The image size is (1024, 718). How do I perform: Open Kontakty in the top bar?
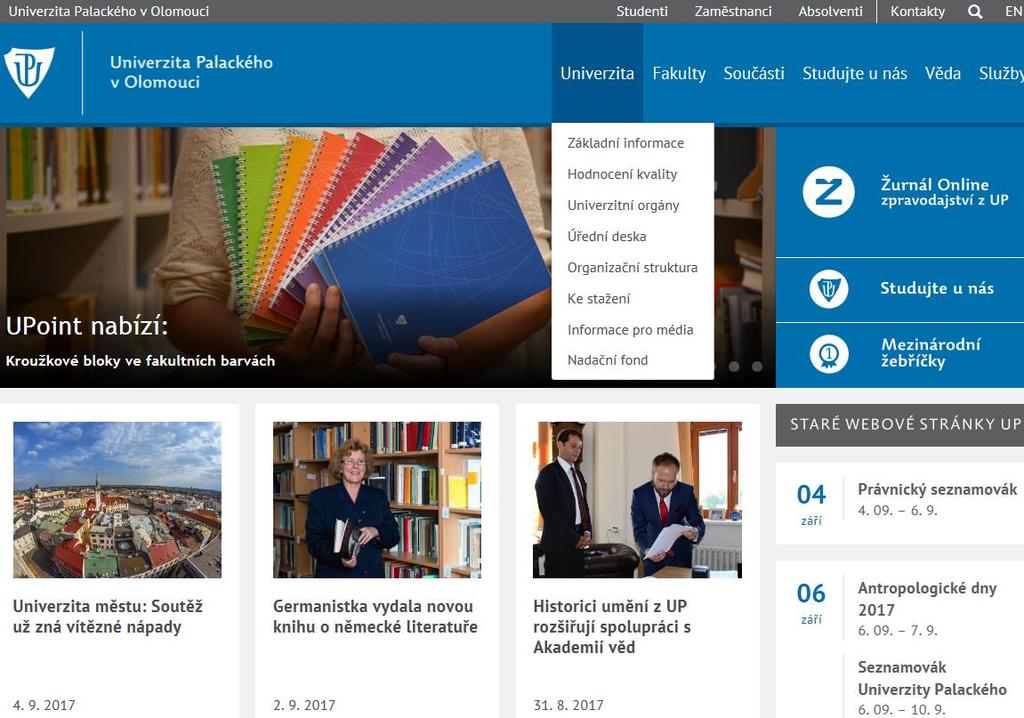tap(918, 11)
